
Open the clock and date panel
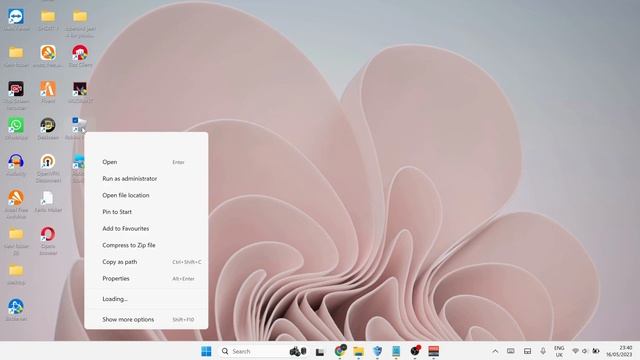click(620, 351)
